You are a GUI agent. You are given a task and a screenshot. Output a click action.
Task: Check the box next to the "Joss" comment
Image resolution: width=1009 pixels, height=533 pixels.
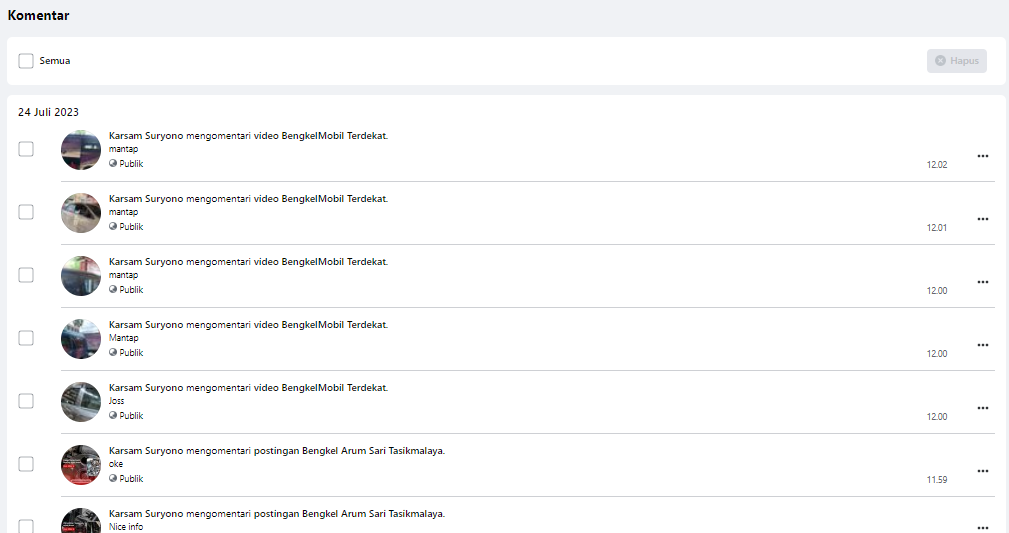[x=26, y=401]
